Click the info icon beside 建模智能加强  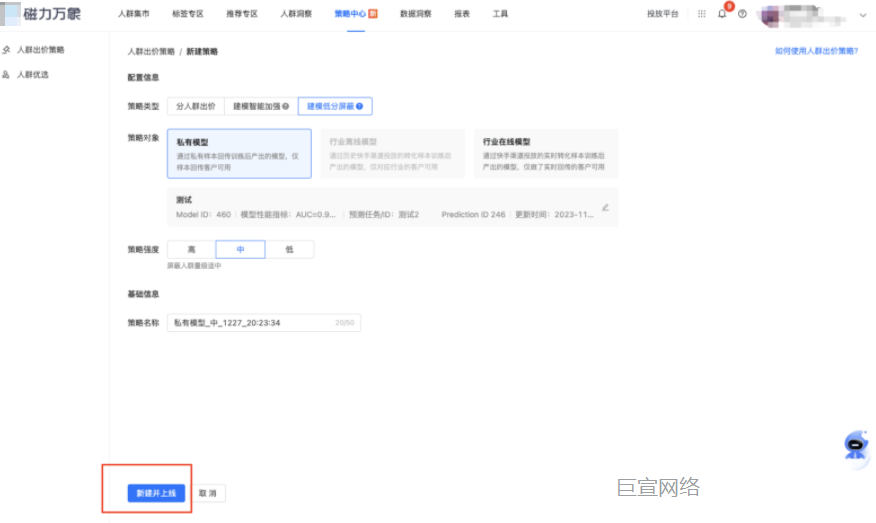285,106
